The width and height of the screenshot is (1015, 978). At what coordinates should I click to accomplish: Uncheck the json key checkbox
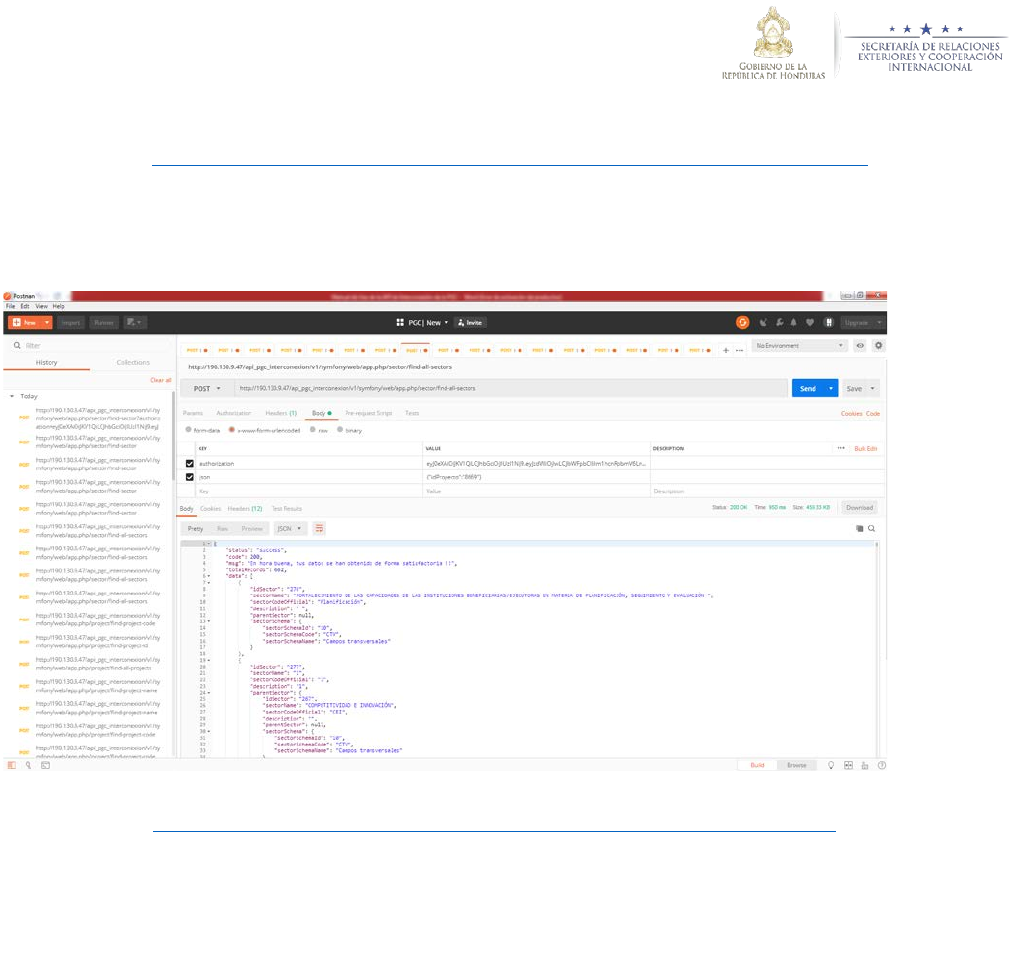[190, 477]
